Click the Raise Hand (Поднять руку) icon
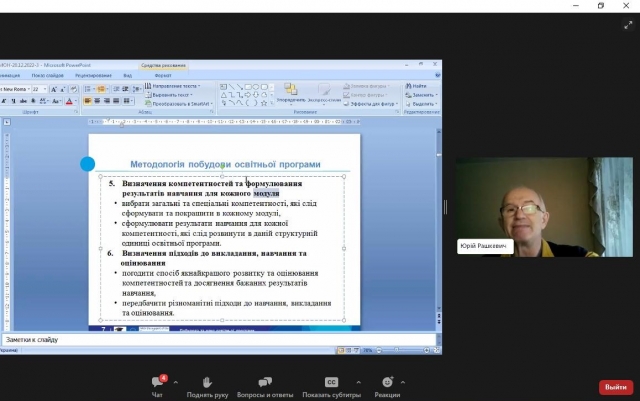This screenshot has height=401, width=640. 207,382
